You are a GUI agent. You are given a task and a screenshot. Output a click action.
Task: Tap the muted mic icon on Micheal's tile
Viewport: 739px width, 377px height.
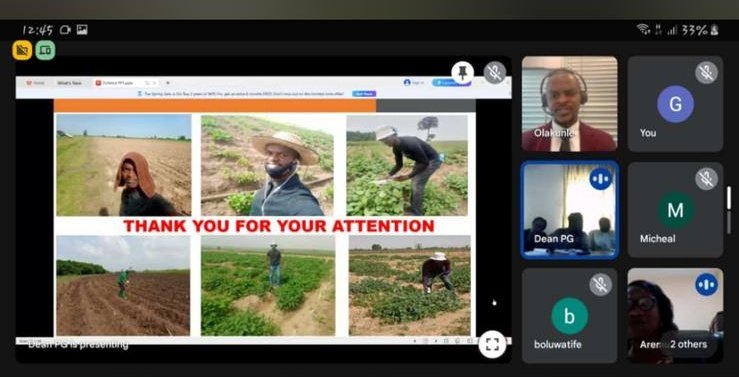tap(706, 179)
